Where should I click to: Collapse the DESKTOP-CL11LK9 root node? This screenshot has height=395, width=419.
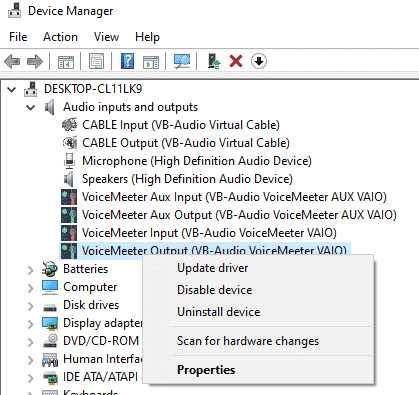click(12, 89)
